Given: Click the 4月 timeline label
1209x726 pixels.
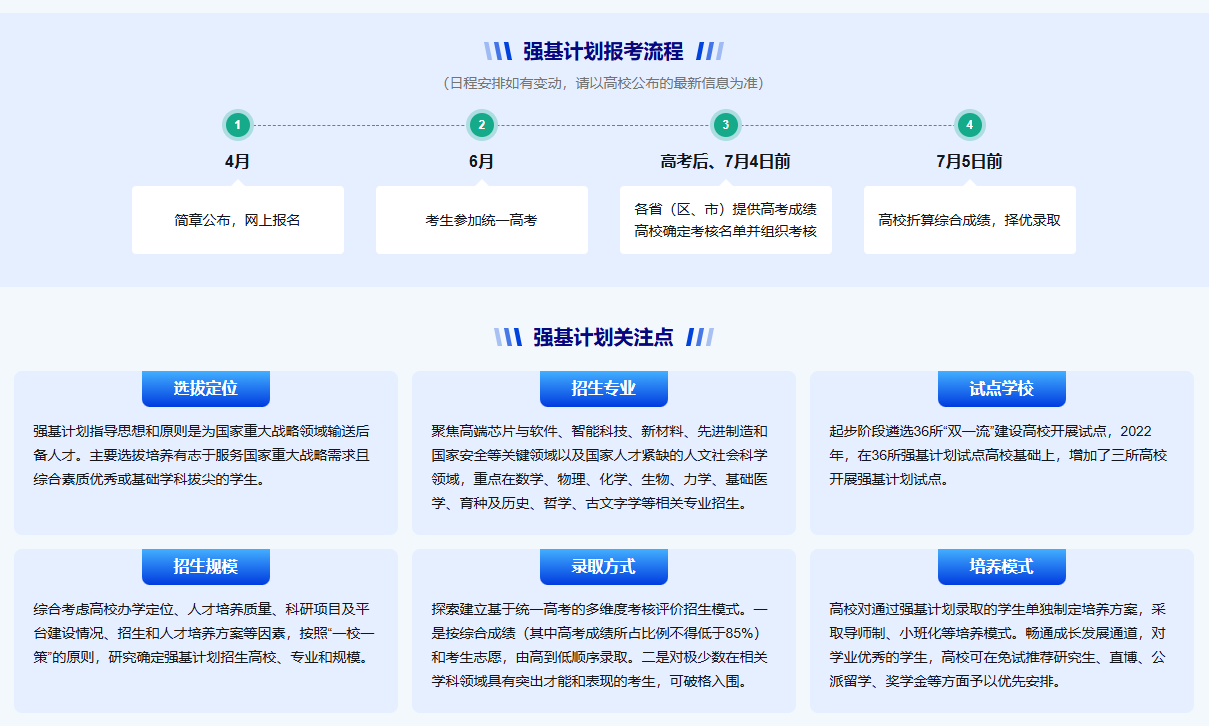Looking at the screenshot, I should click(x=237, y=162).
